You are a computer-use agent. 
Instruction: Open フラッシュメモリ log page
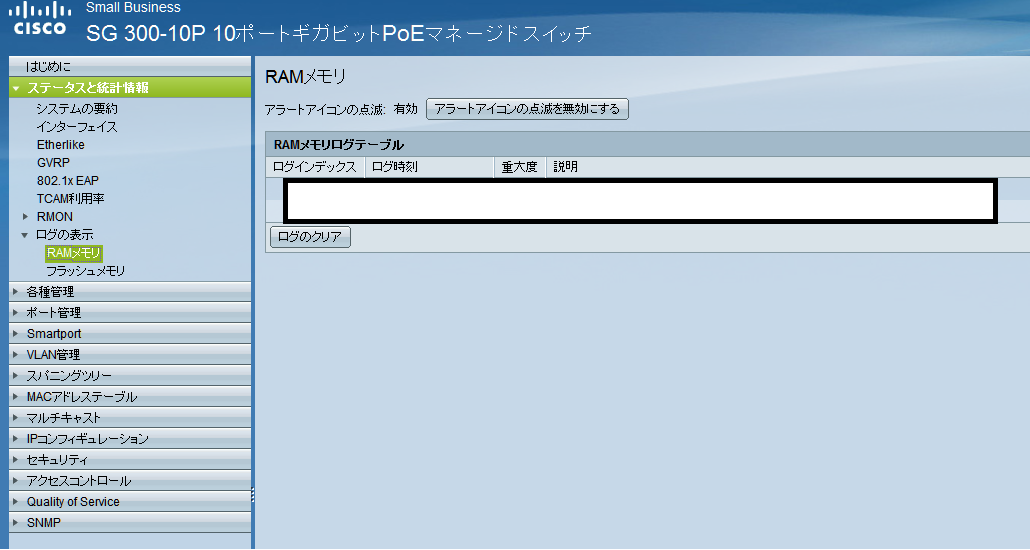(x=85, y=271)
